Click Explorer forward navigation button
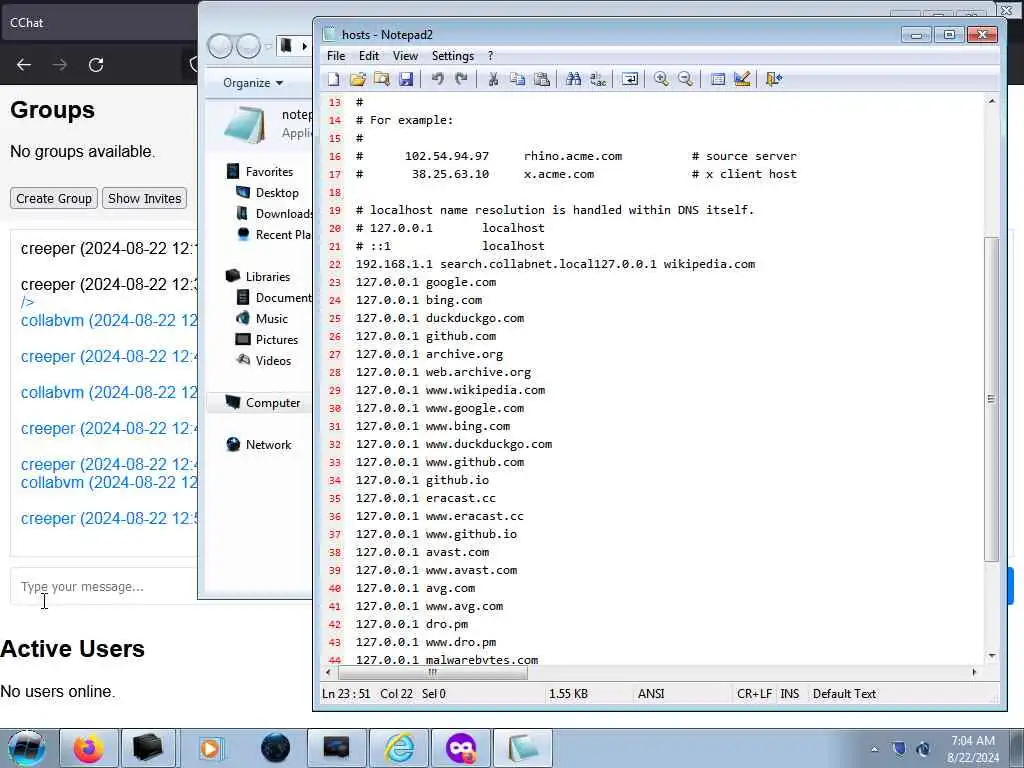Screen dimensions: 1024x768 (248, 46)
